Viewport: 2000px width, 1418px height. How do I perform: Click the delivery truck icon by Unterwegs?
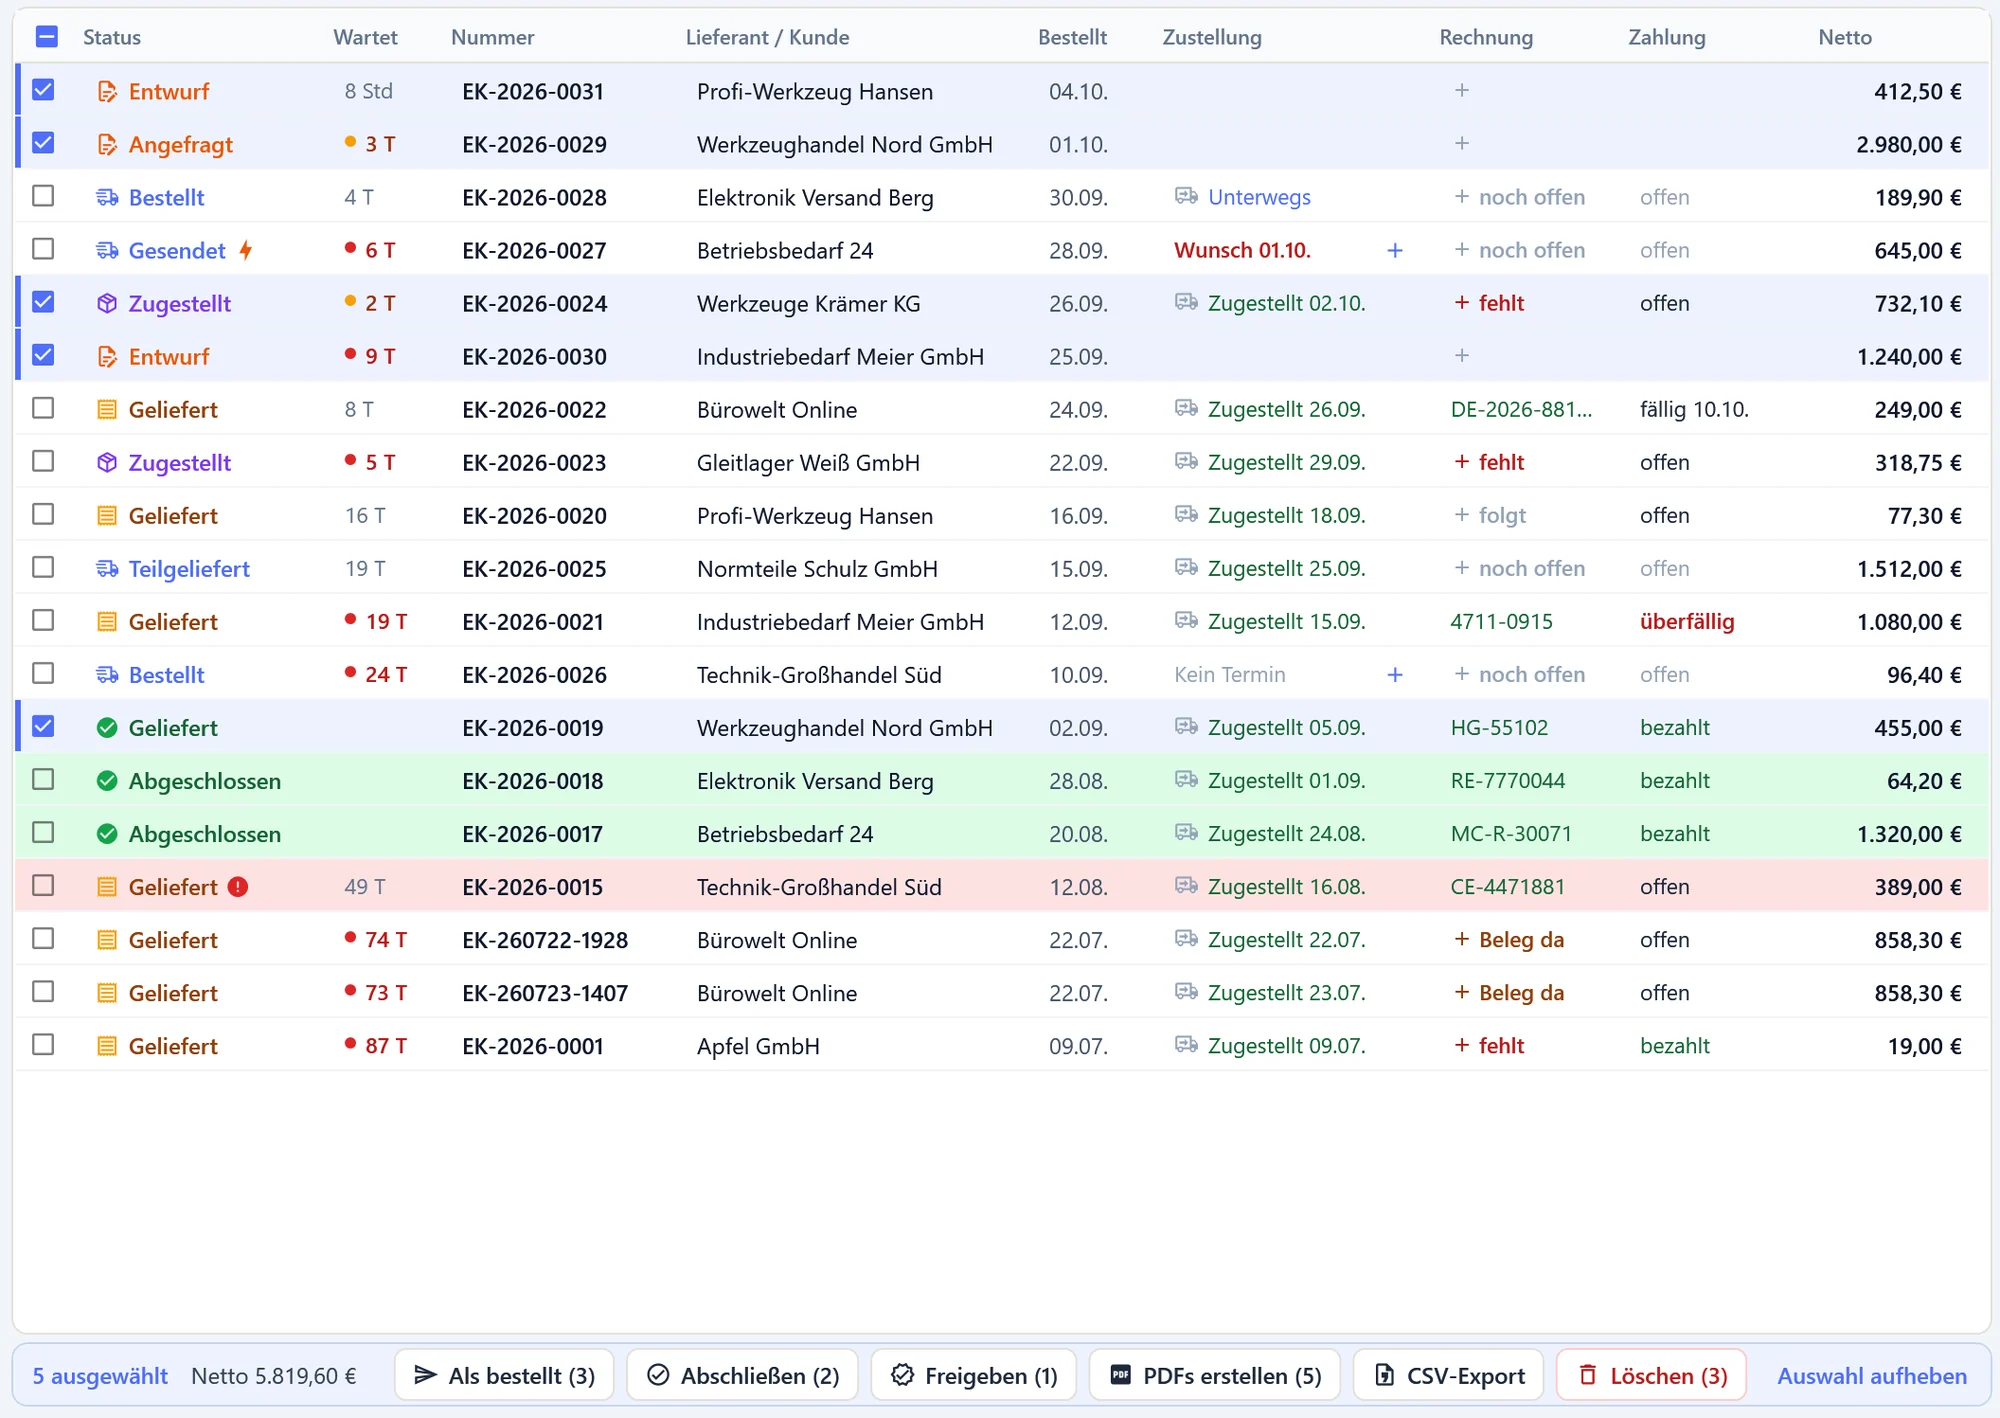point(1186,197)
